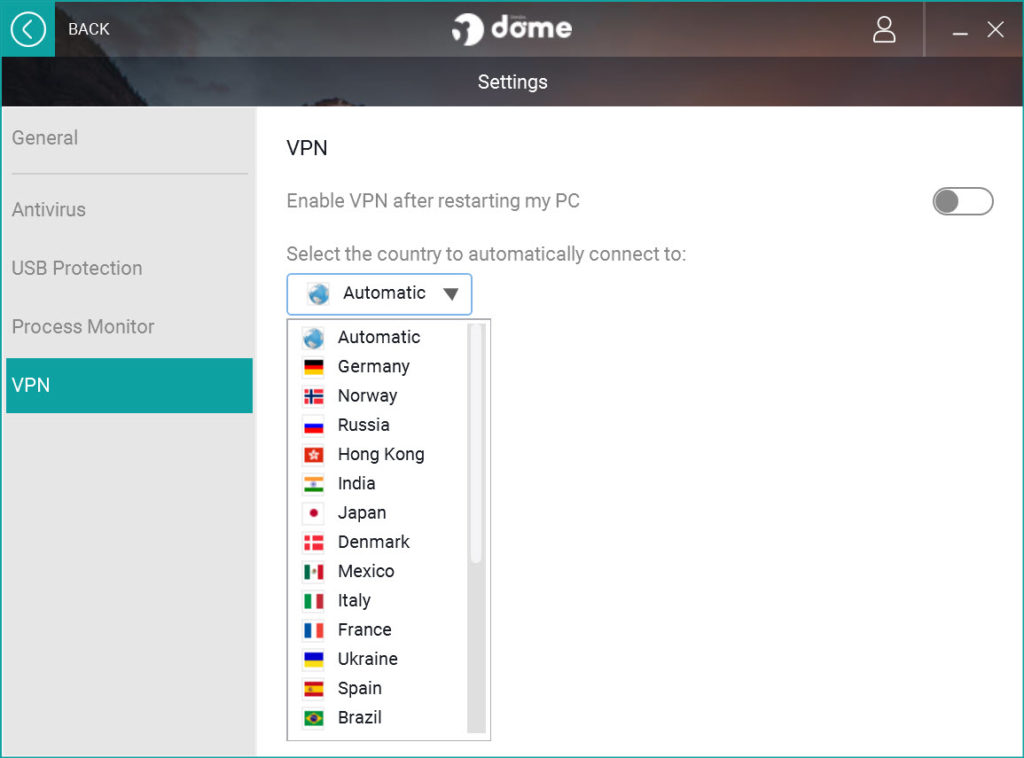
Task: Click the Denmark flag icon
Action: pos(313,543)
